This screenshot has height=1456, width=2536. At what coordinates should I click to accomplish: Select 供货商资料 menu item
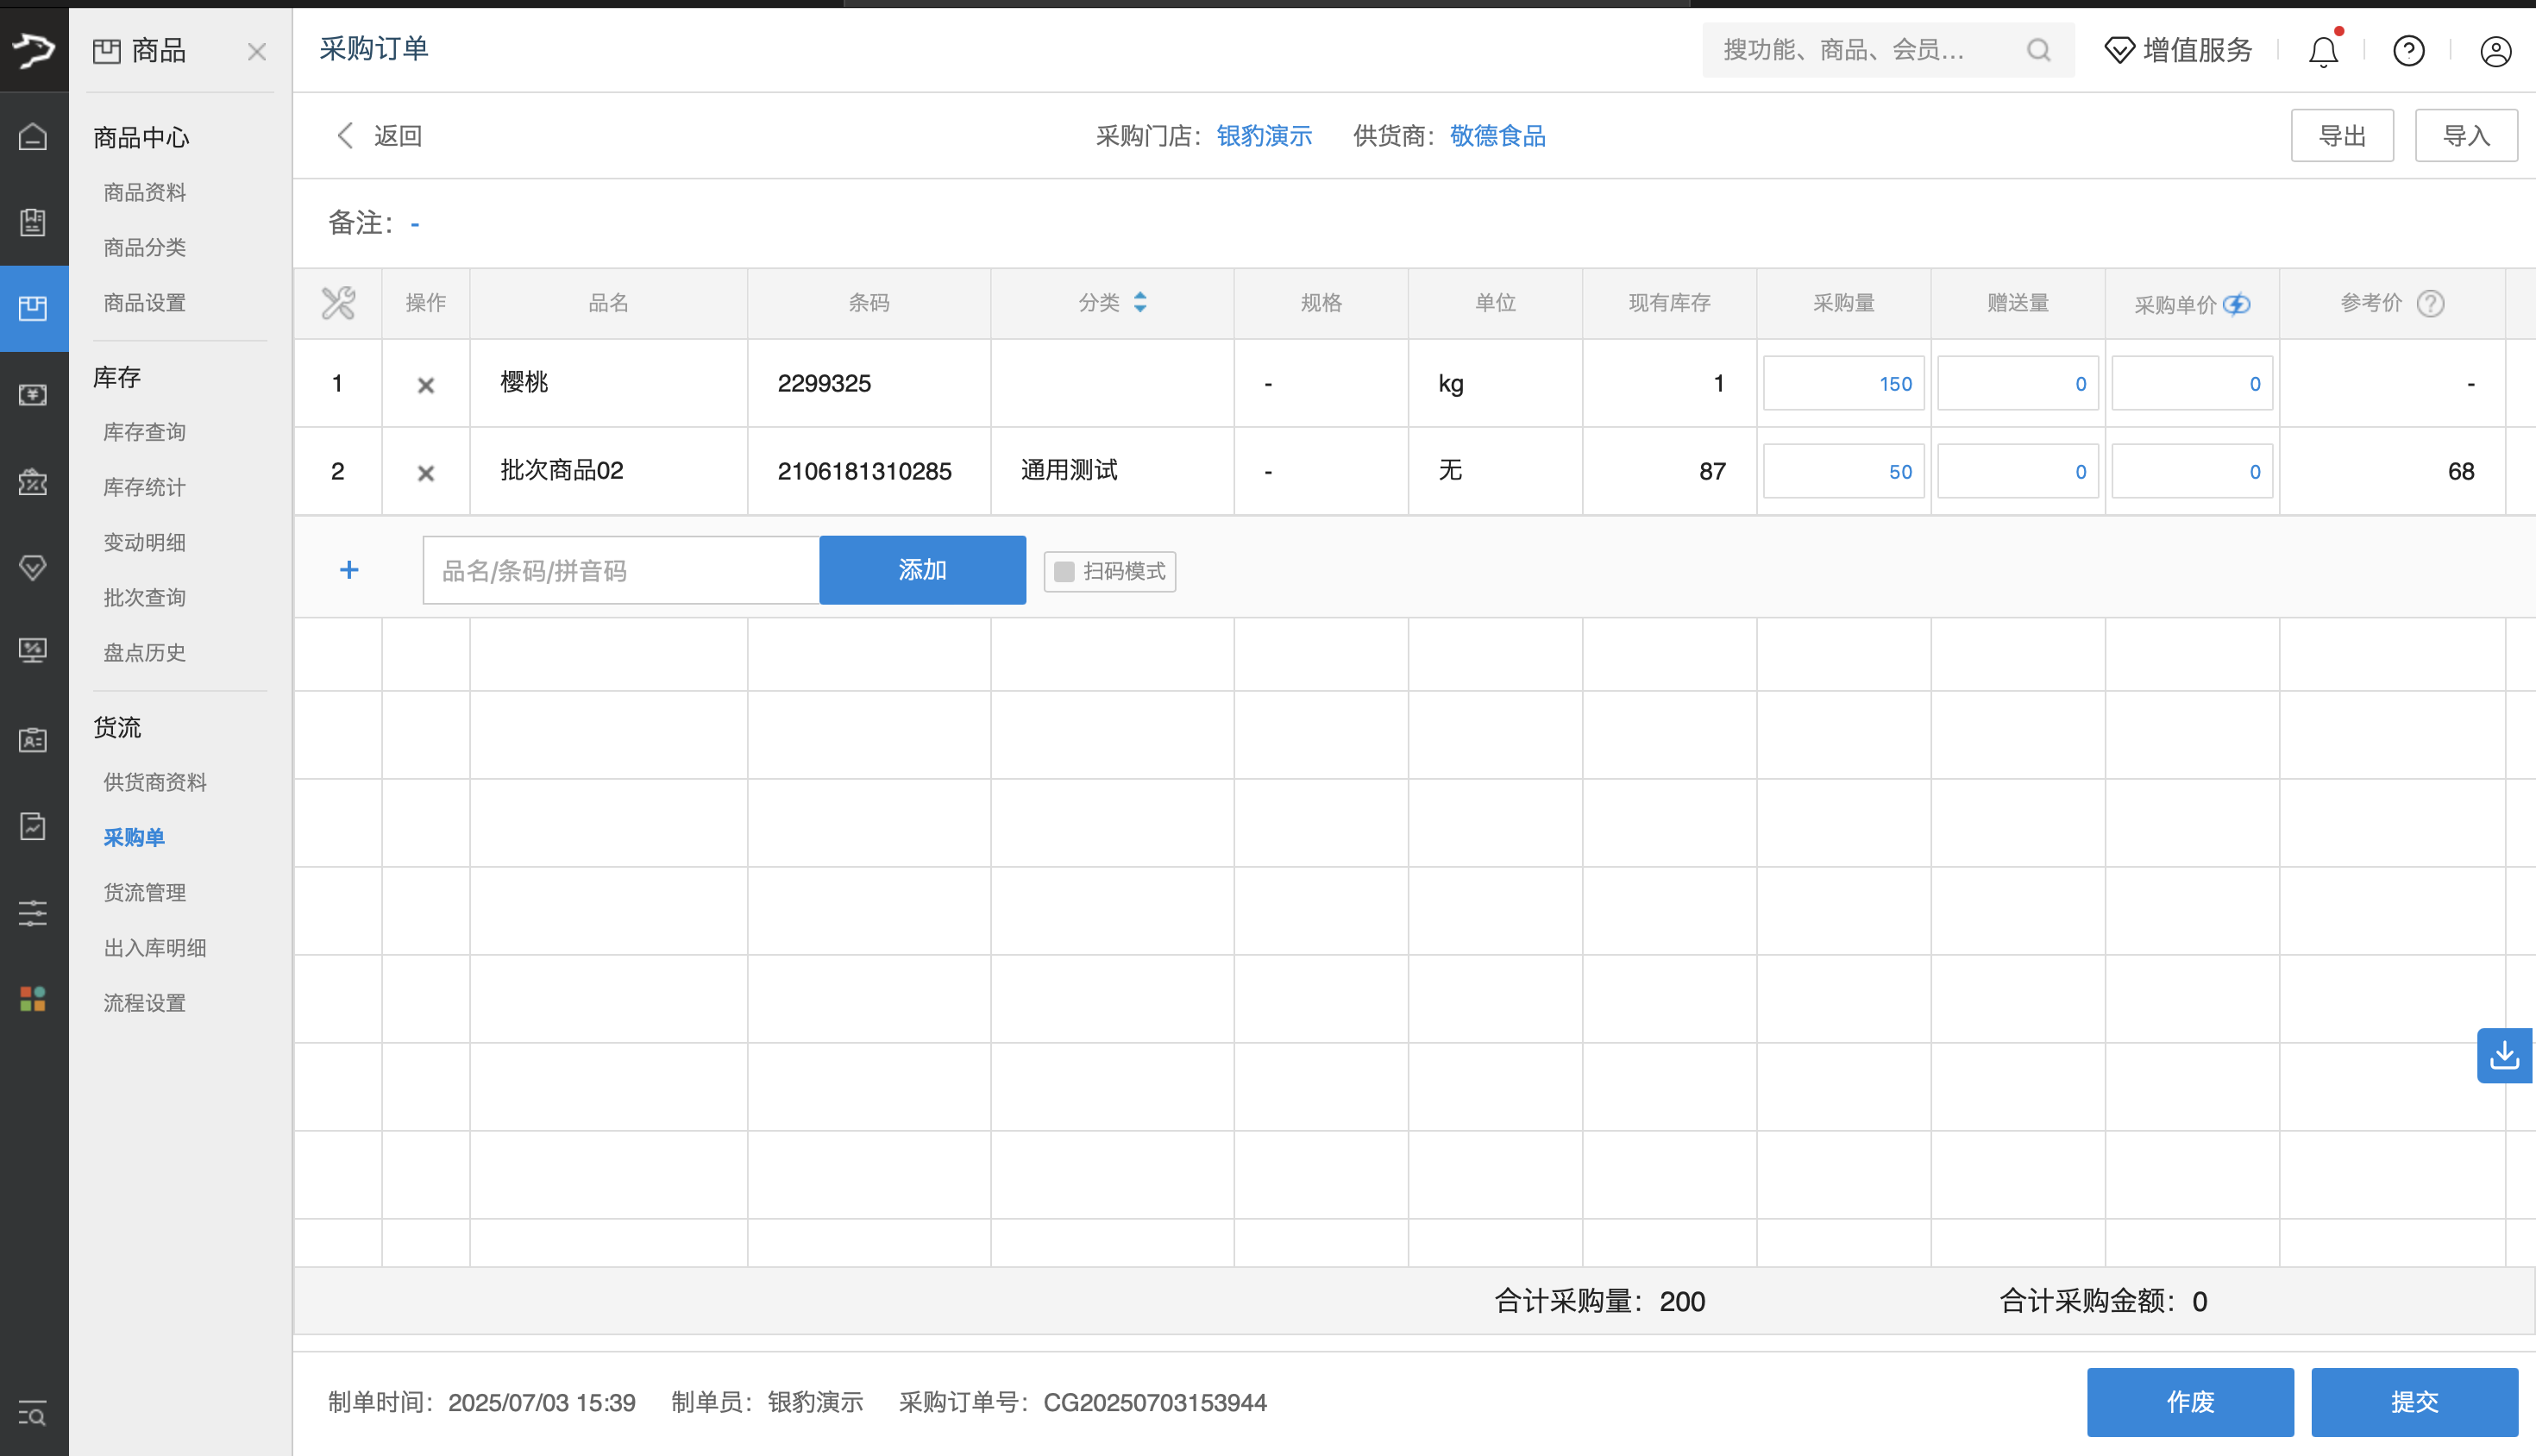tap(155, 782)
